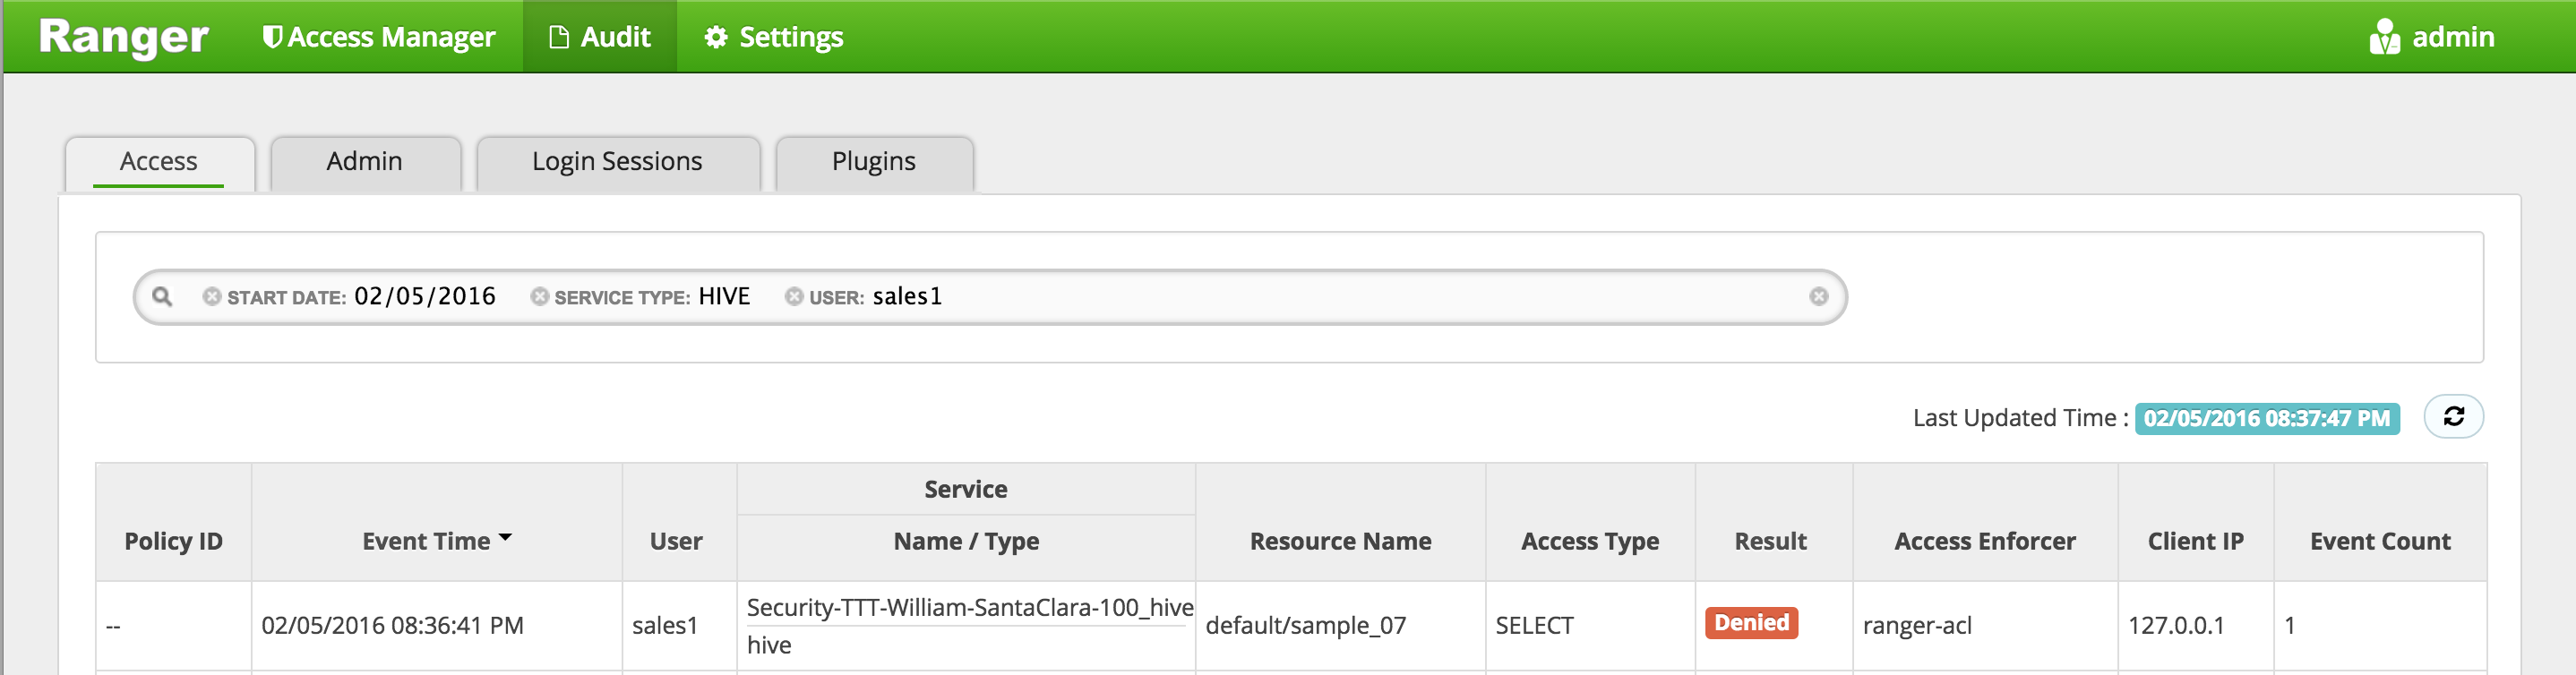Switch to the Plugins tab
Screen dimensions: 2576x675
click(874, 161)
